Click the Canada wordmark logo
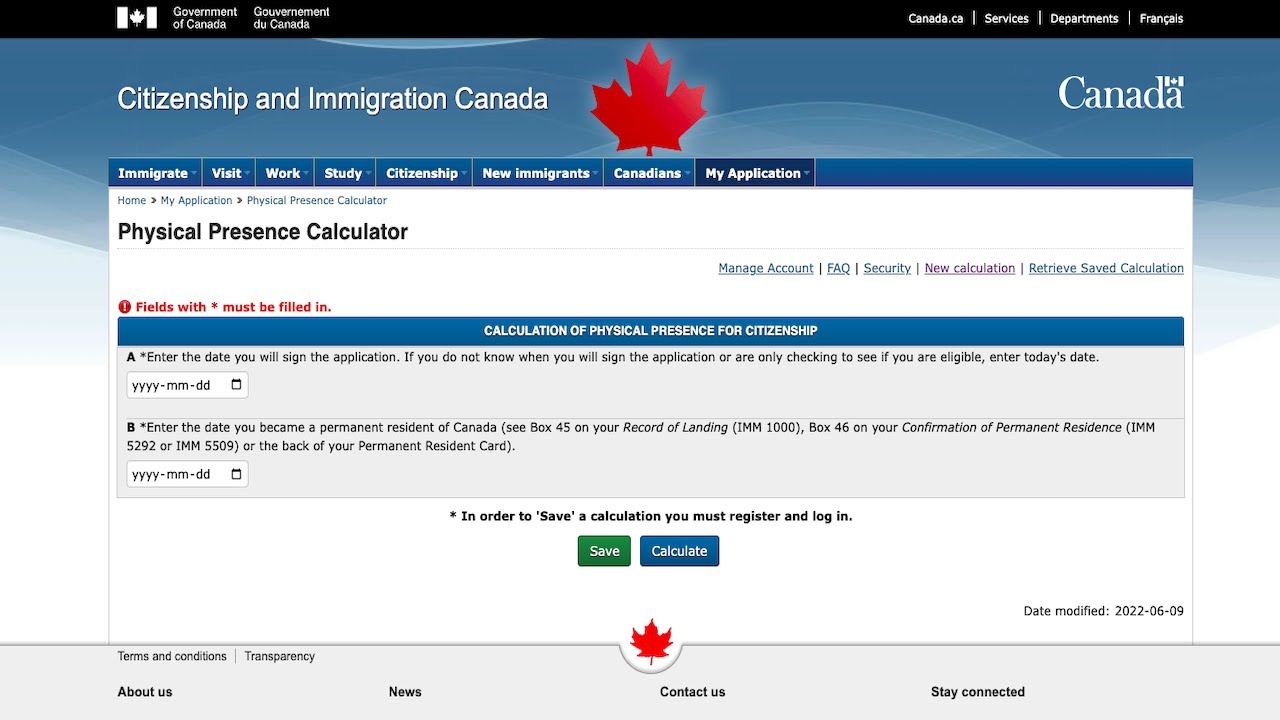1280x720 pixels. pos(1121,93)
